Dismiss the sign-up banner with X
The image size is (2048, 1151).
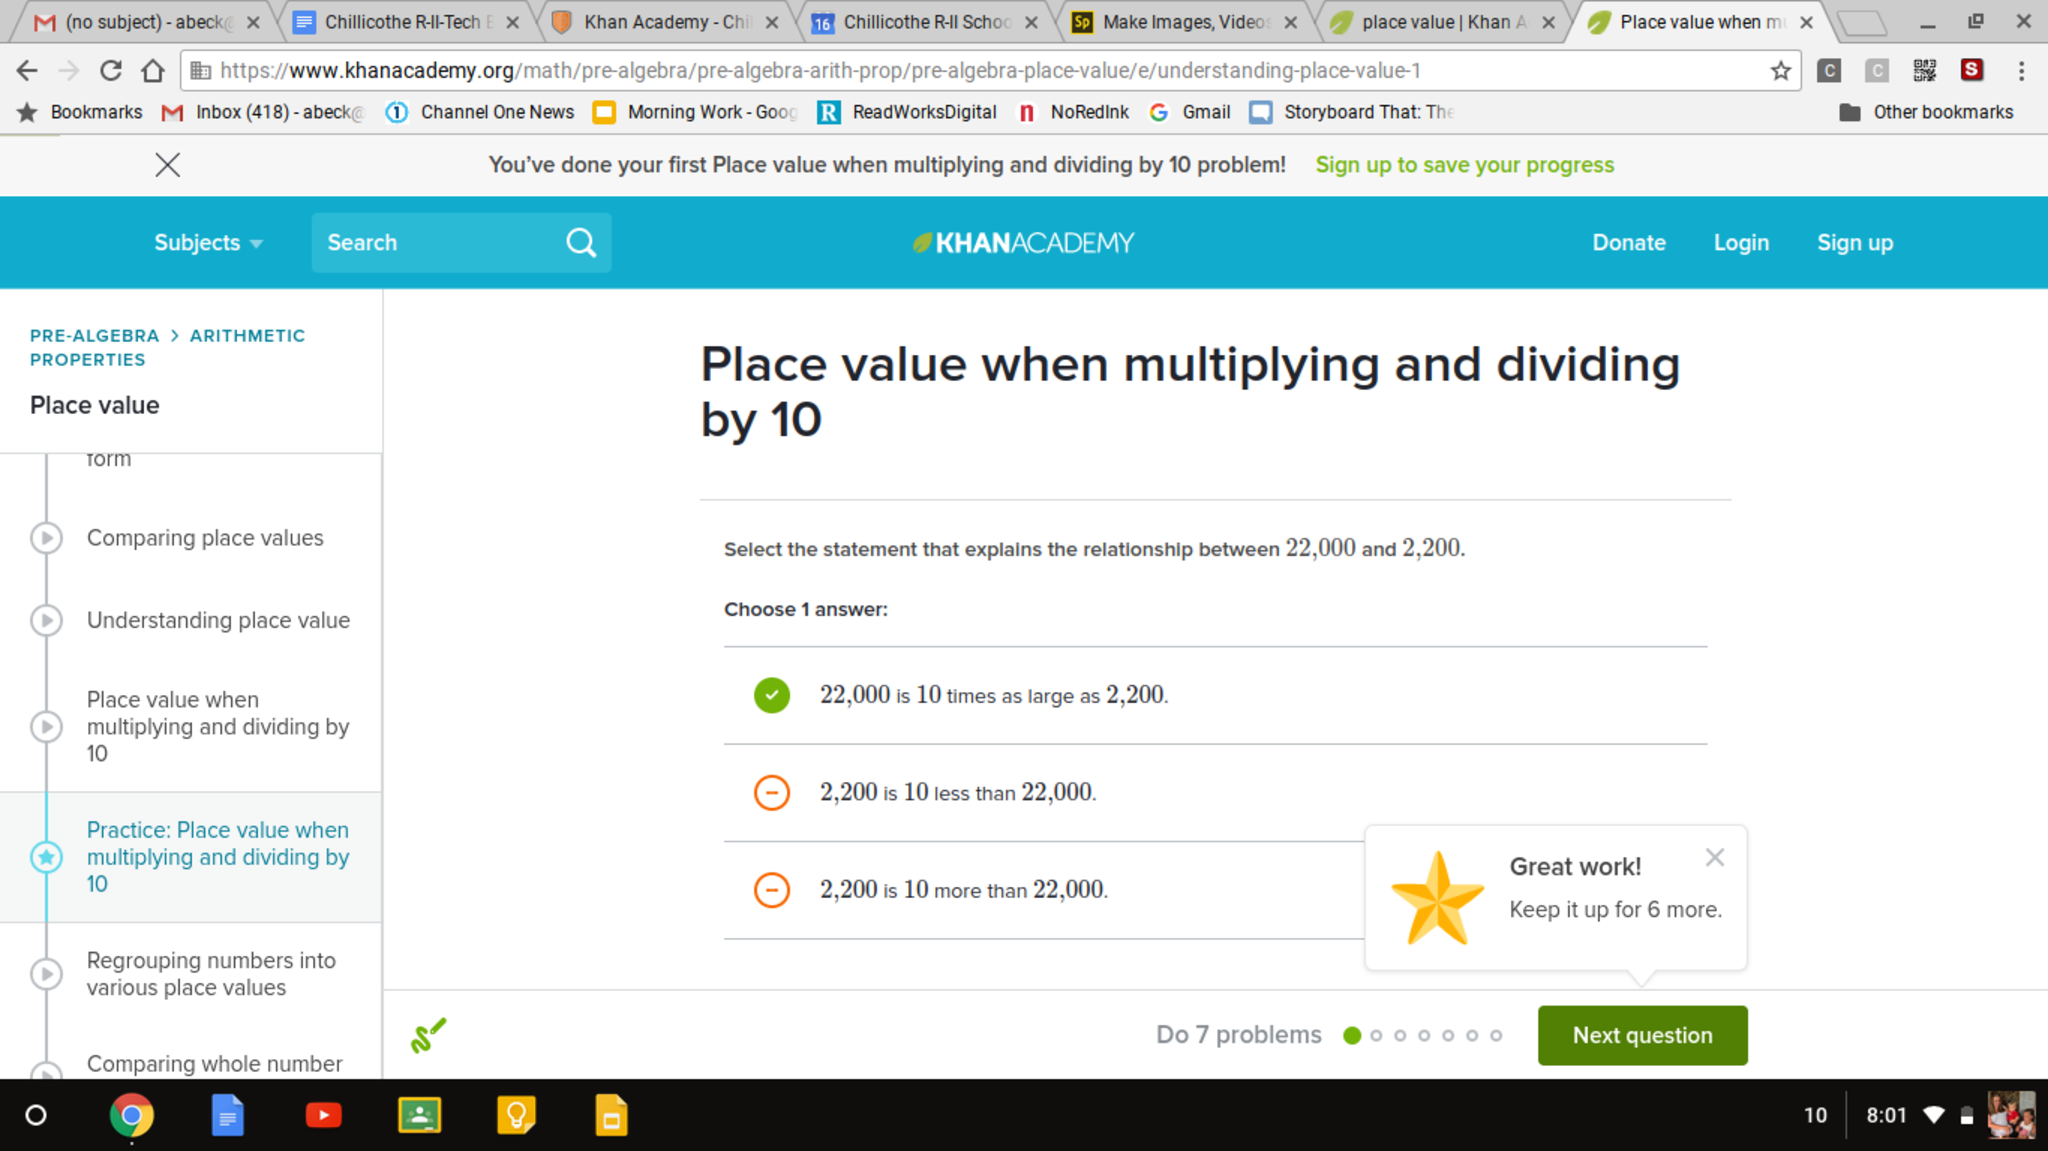168,165
